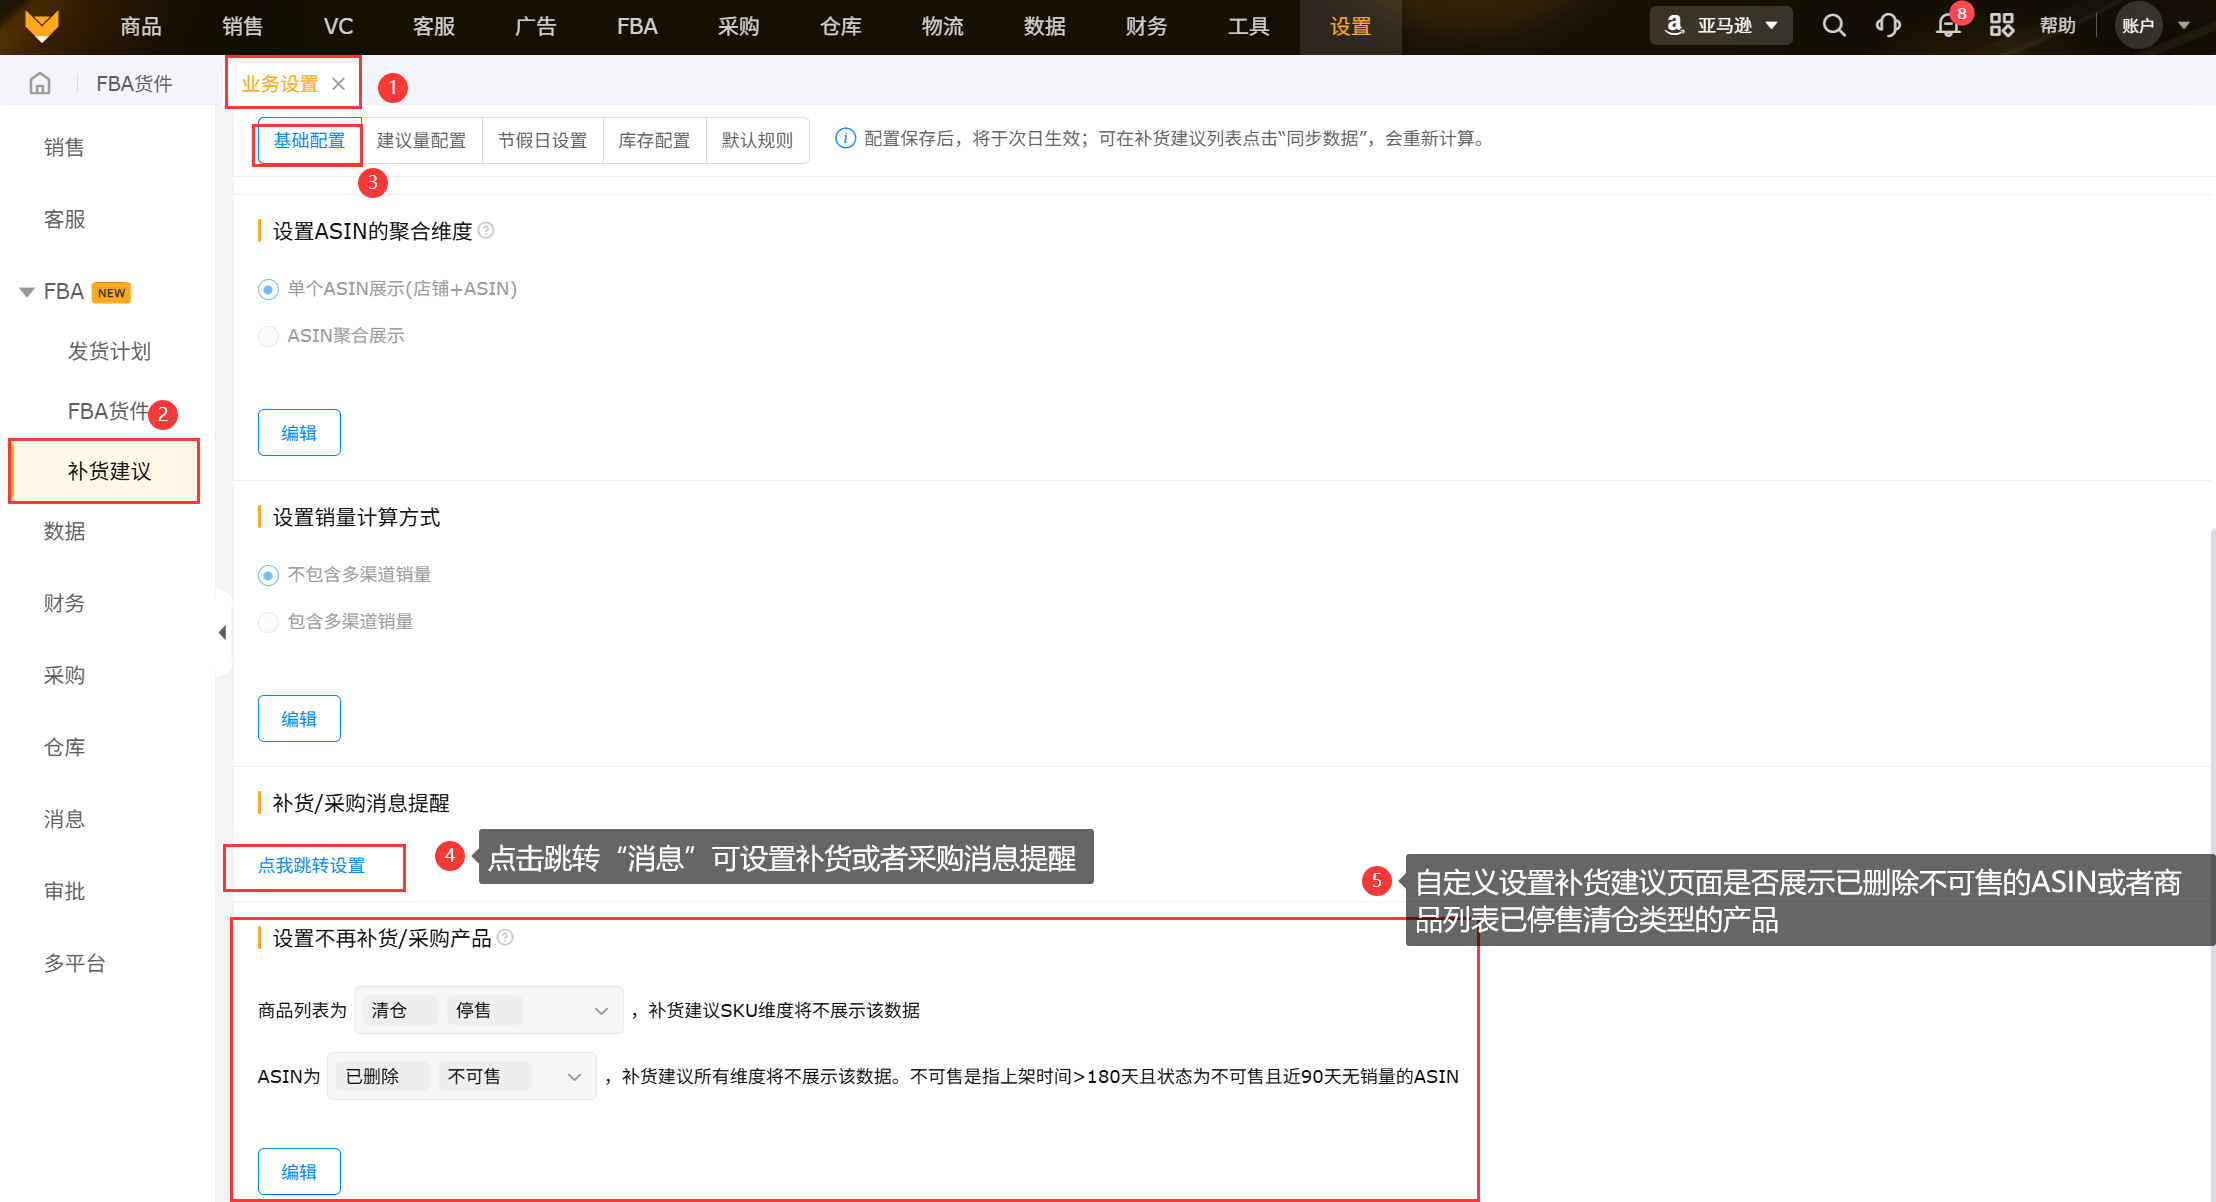Click the fox logo icon
This screenshot has width=2216, height=1202.
pyautogui.click(x=42, y=26)
